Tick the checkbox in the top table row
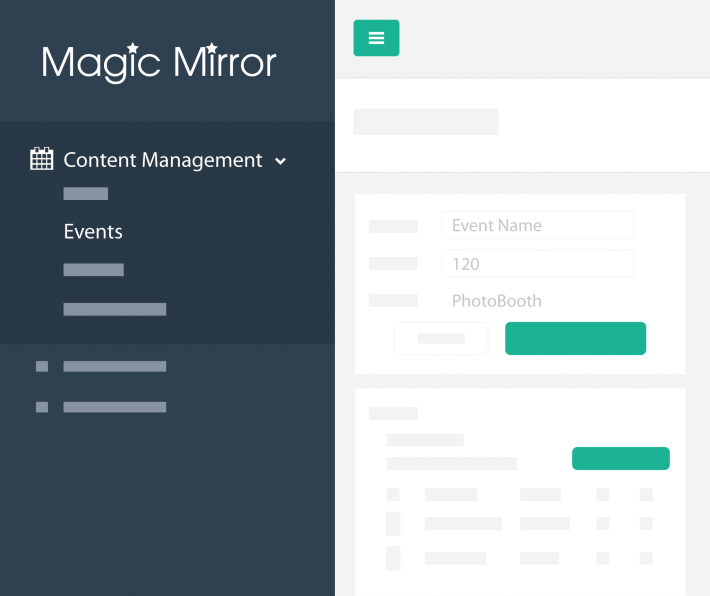710x596 pixels. [x=393, y=494]
